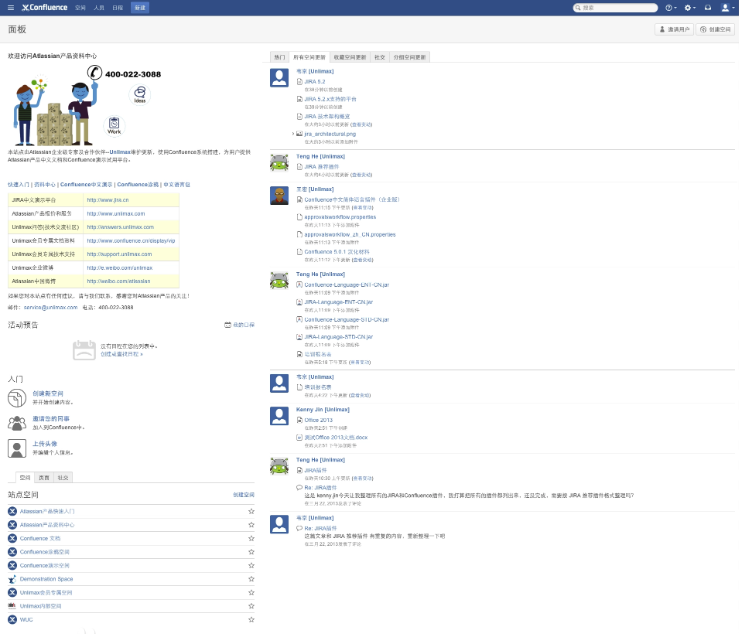Star the WUC space as favorite
Viewport: 739px width, 634px height.
point(251,619)
